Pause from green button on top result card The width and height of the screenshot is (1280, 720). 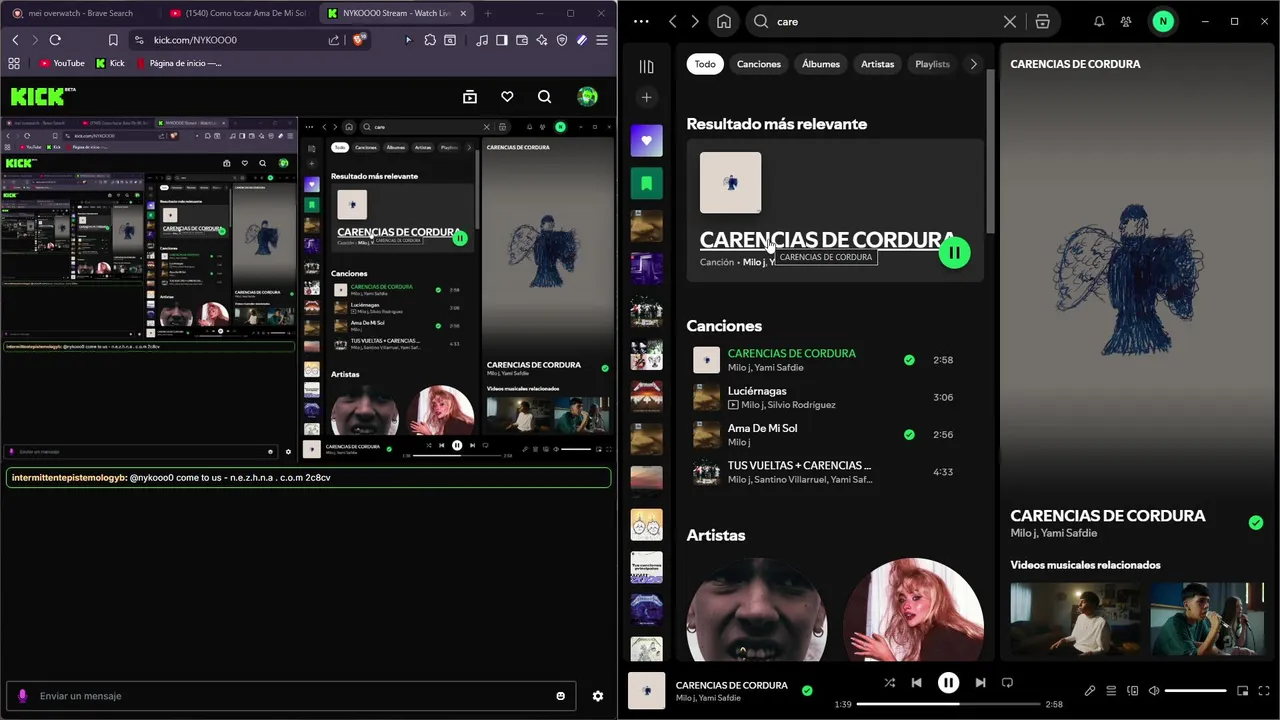(x=955, y=252)
